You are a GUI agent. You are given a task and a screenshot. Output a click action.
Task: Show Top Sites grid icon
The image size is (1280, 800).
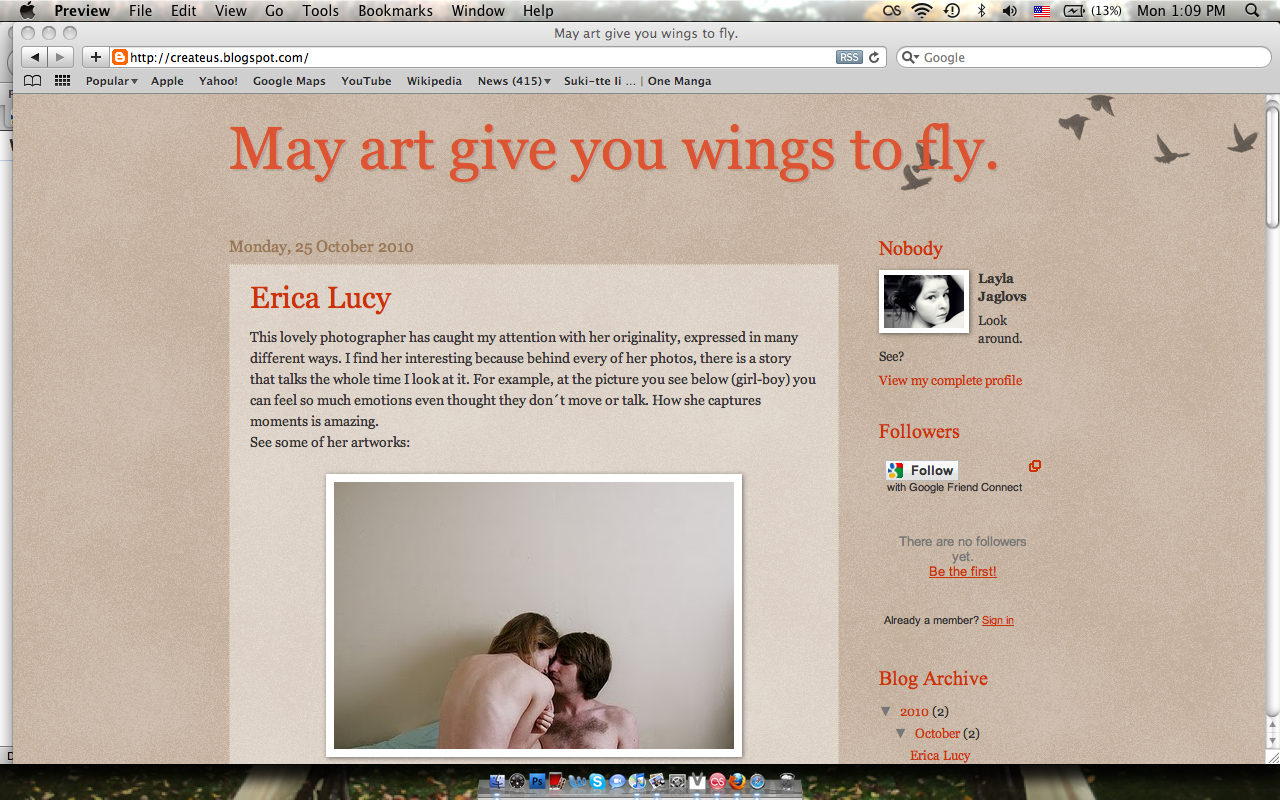pyautogui.click(x=62, y=81)
